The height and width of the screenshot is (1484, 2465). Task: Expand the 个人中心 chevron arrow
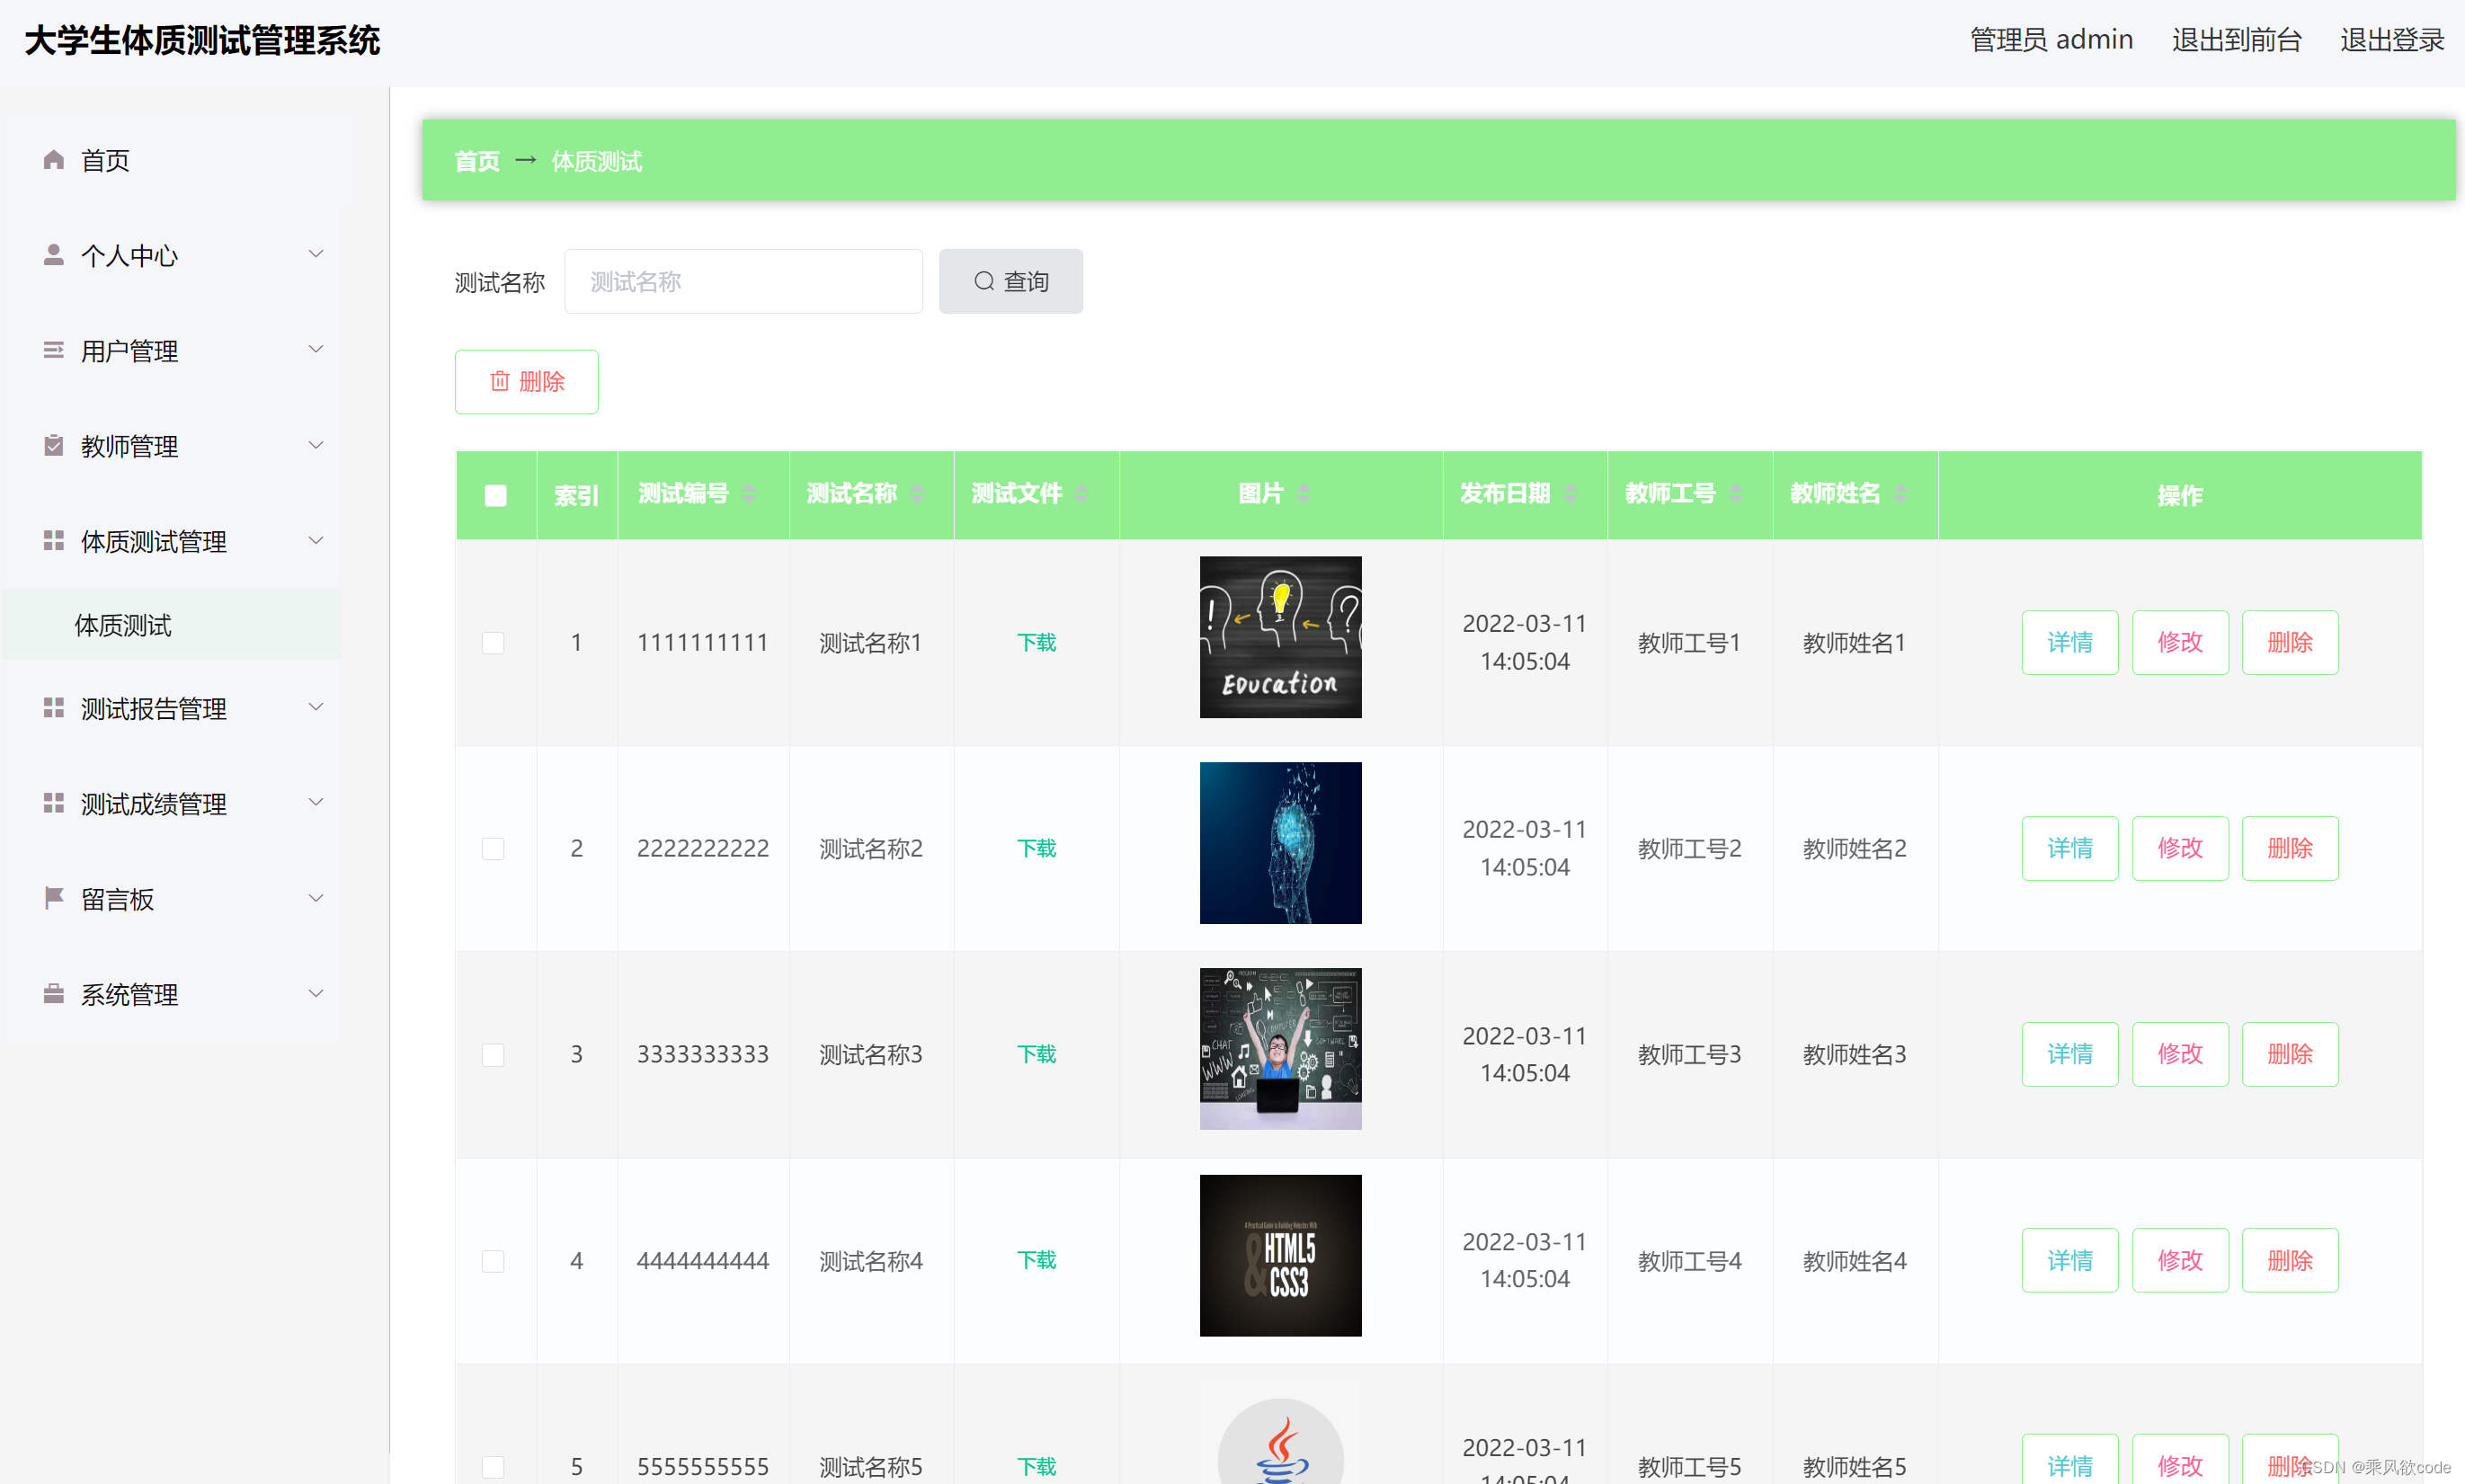point(316,254)
